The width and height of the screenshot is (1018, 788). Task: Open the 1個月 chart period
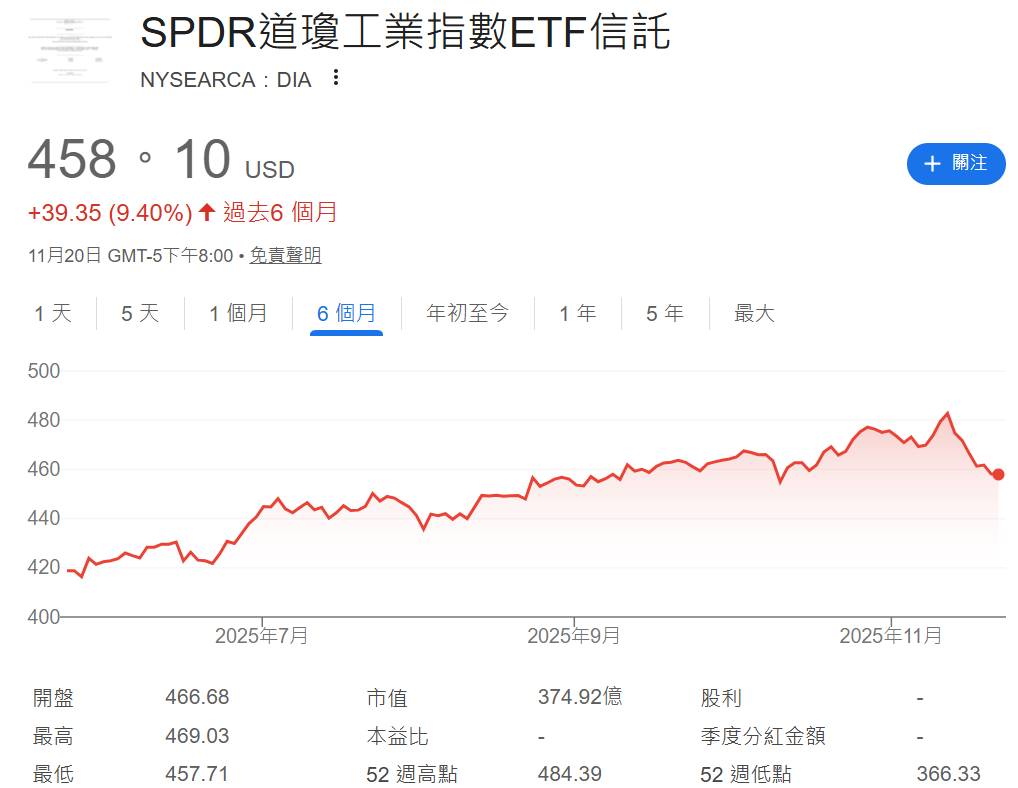click(x=239, y=313)
